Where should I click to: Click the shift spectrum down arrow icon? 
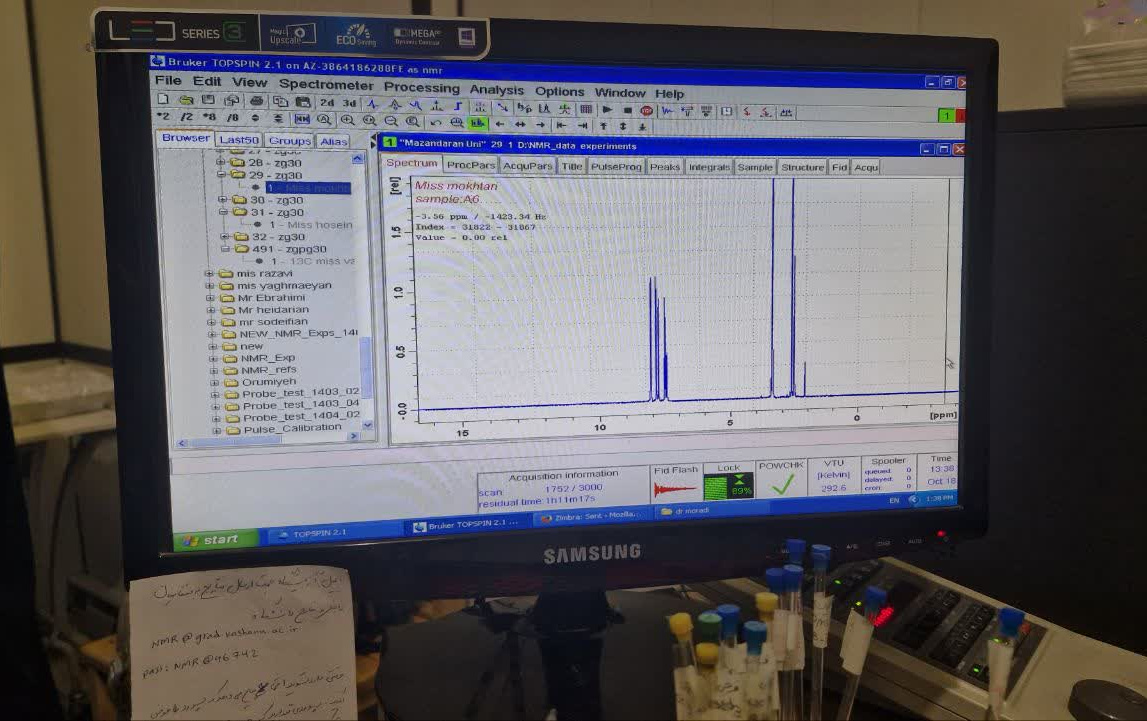pos(642,127)
